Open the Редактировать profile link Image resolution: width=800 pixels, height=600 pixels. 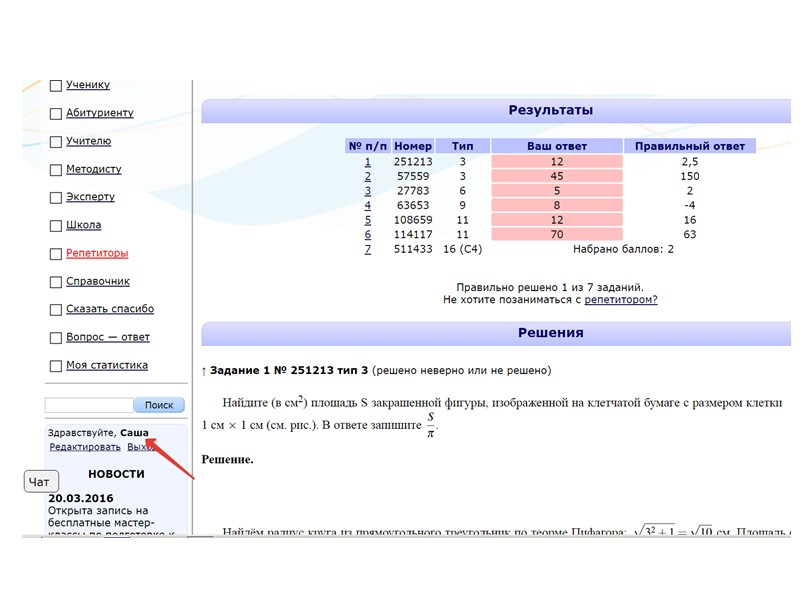85,447
